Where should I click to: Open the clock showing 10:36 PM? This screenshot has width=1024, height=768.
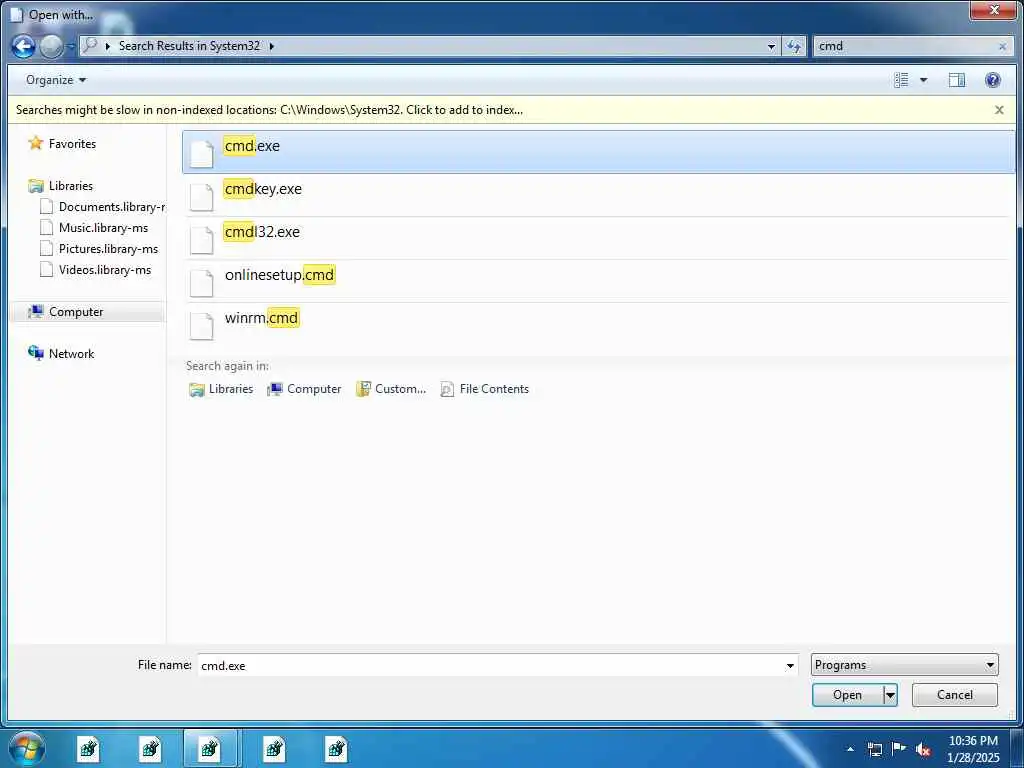tap(973, 749)
